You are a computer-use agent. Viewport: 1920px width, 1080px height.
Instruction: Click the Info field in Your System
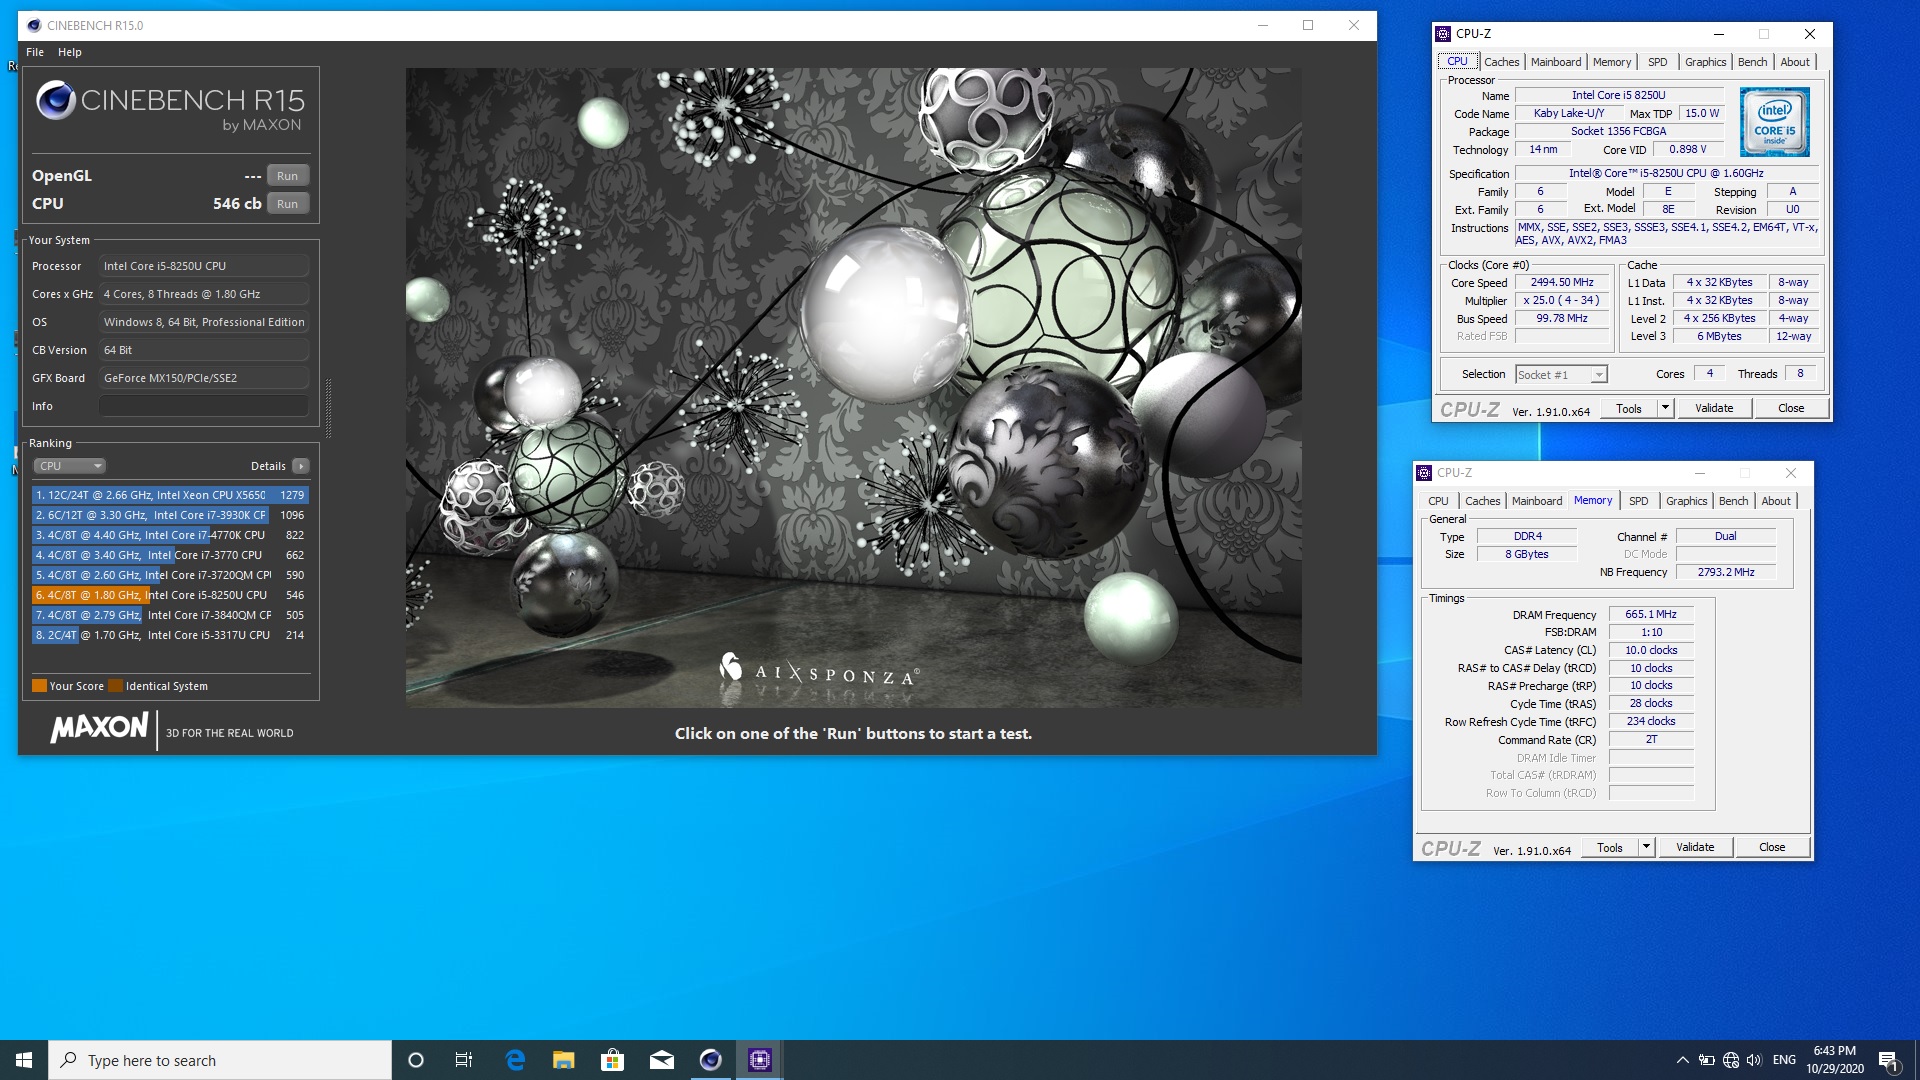coord(204,406)
